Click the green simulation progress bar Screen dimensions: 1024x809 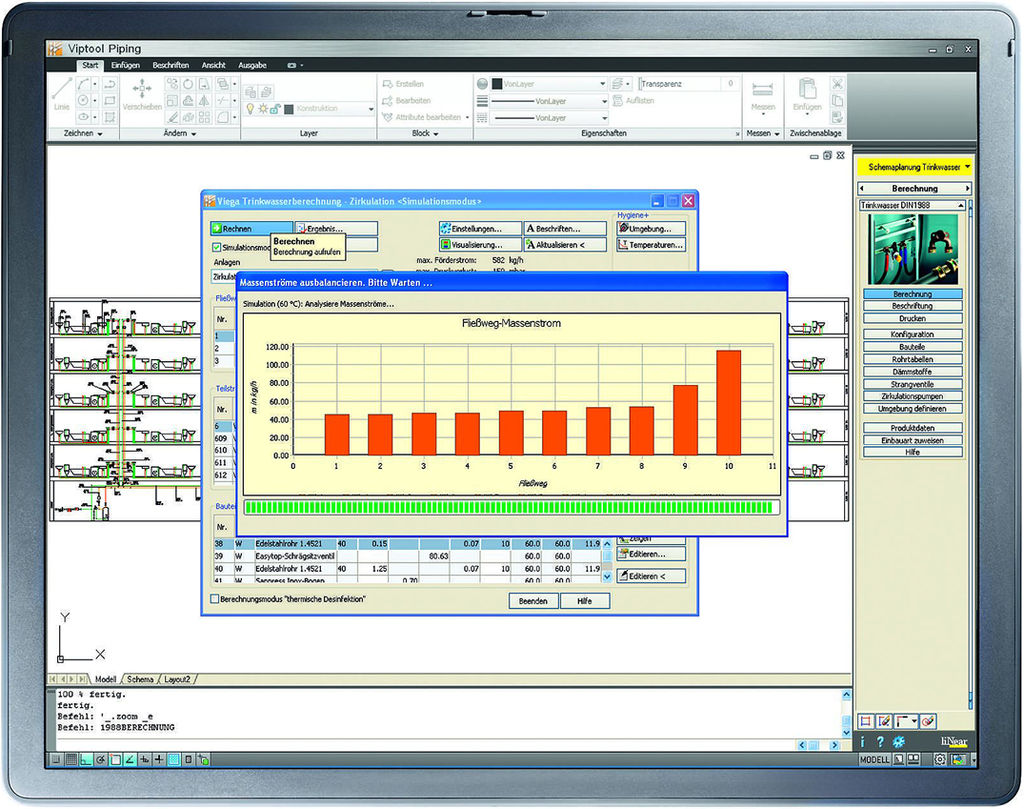click(x=512, y=507)
